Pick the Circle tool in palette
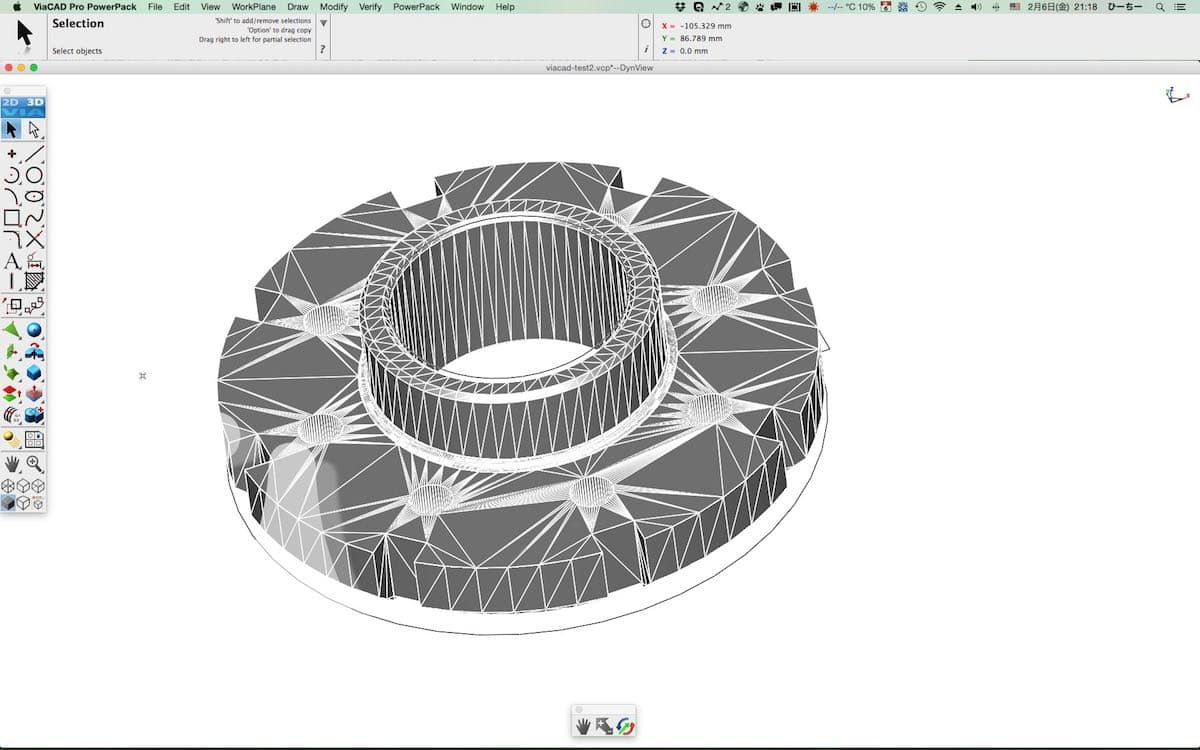The image size is (1200, 750). click(x=35, y=175)
